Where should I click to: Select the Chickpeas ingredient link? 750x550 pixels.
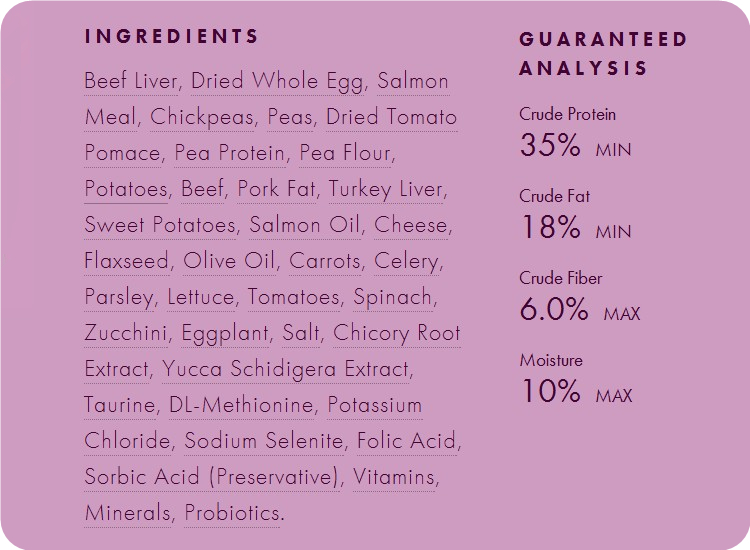[202, 117]
